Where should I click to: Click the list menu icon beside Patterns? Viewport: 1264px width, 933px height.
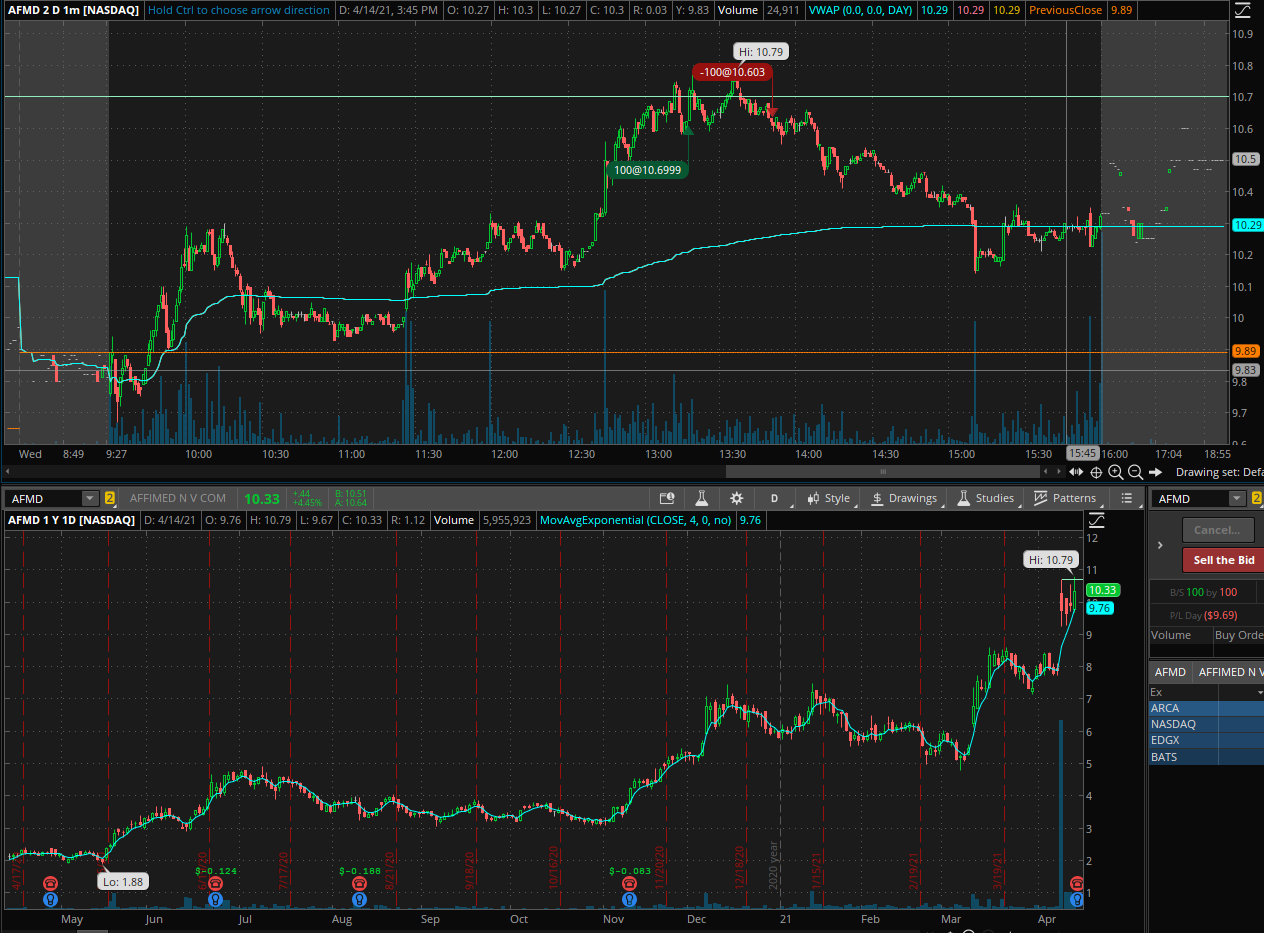(x=1127, y=498)
